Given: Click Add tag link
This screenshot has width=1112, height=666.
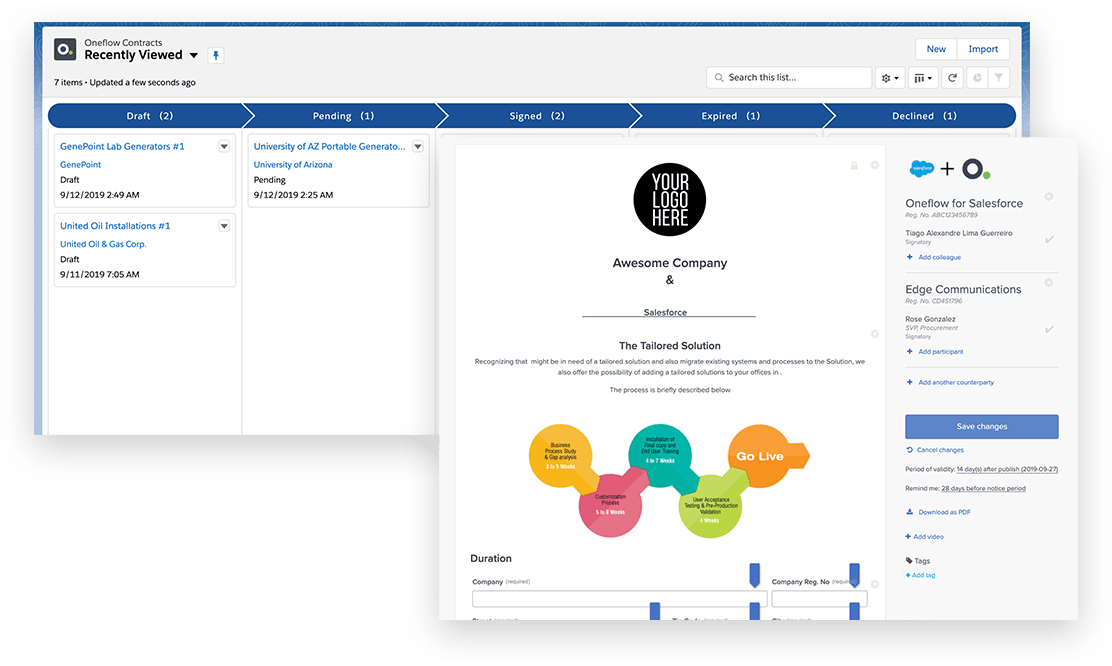Looking at the screenshot, I should point(921,575).
